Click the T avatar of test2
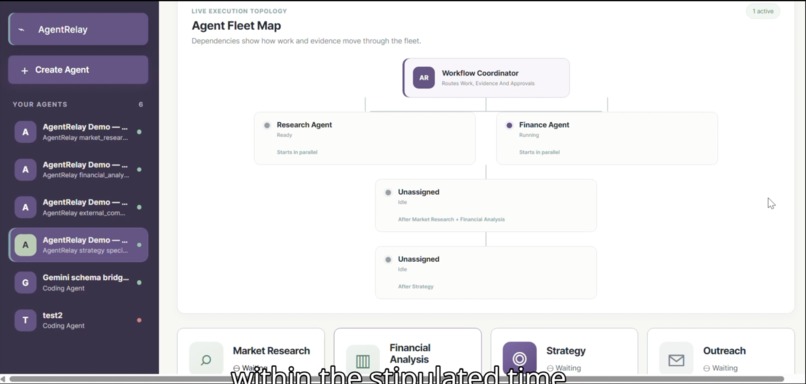 pos(25,320)
